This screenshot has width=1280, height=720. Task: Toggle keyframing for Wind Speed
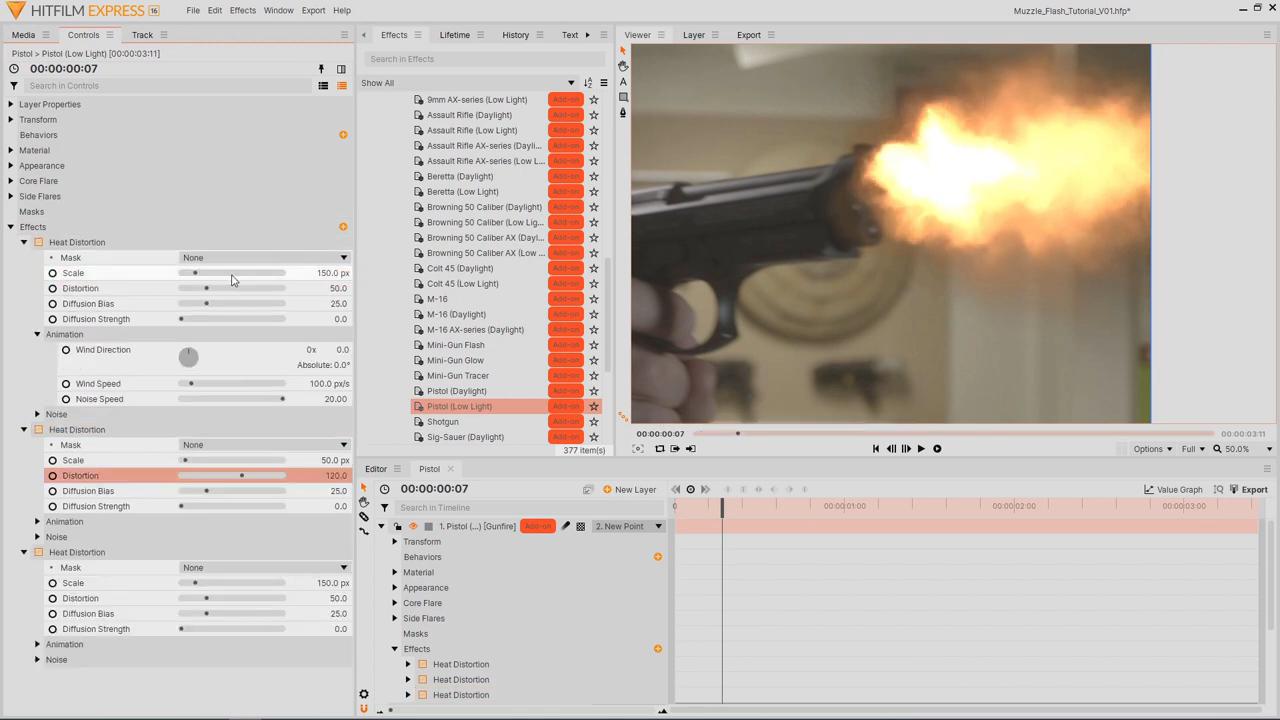[x=66, y=384]
